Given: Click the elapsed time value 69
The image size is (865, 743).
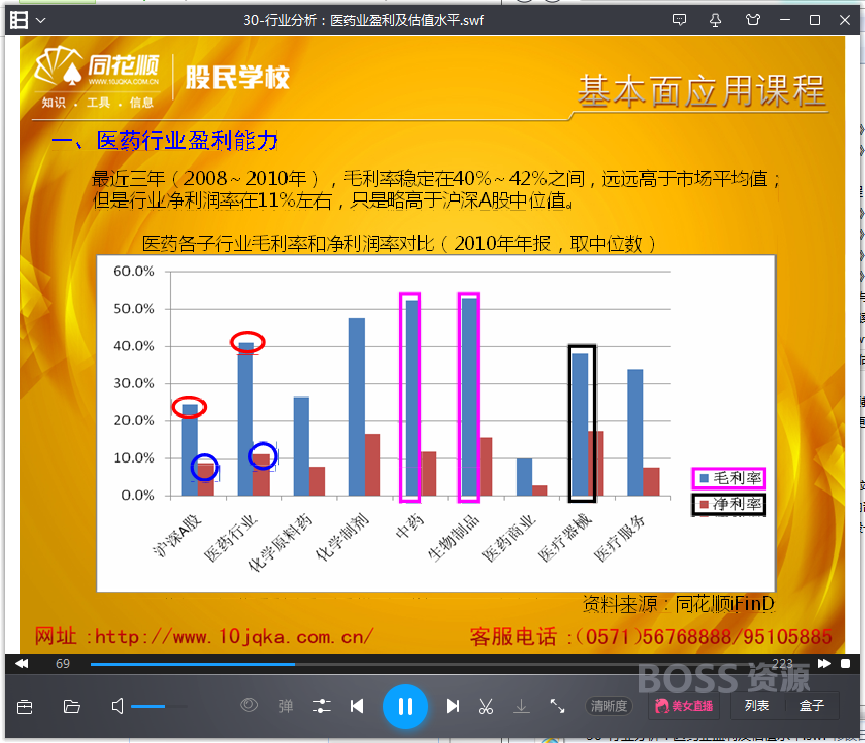Looking at the screenshot, I should point(63,664).
